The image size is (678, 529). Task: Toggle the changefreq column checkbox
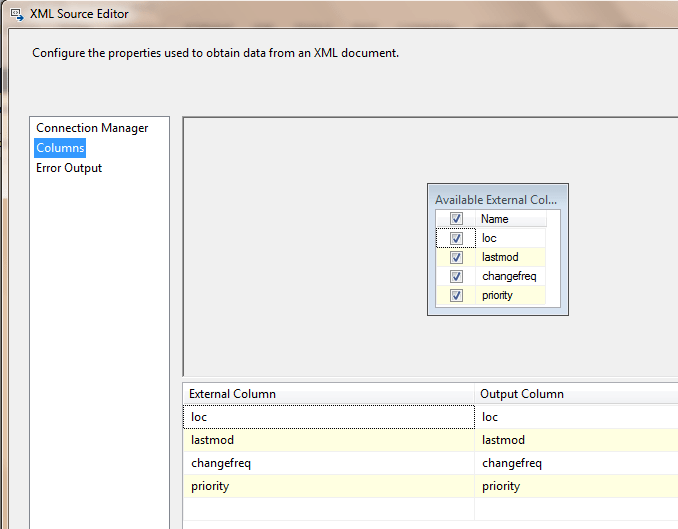[x=456, y=277]
